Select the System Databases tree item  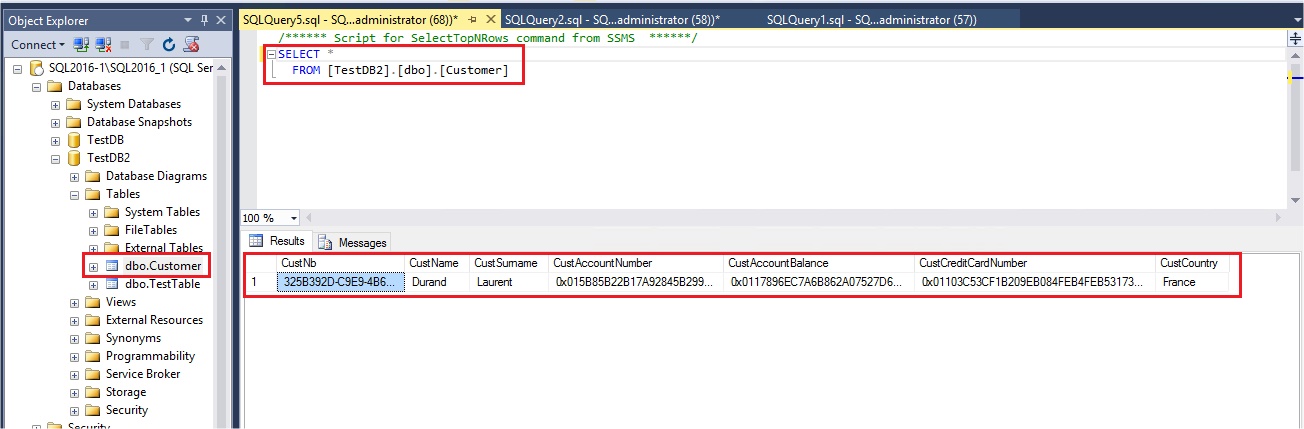[134, 104]
